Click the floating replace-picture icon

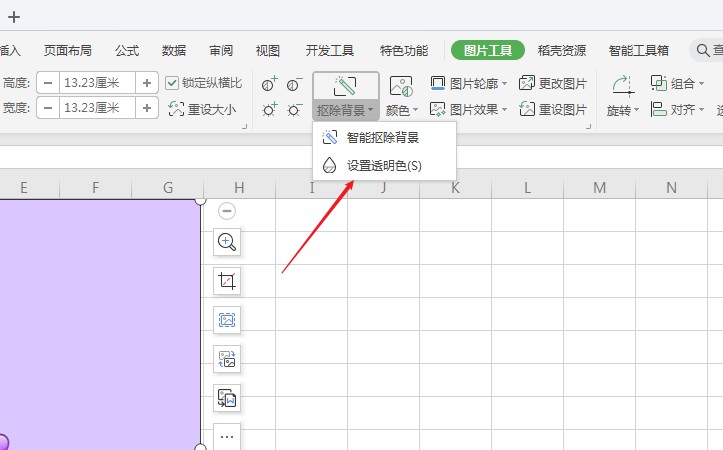(227, 359)
